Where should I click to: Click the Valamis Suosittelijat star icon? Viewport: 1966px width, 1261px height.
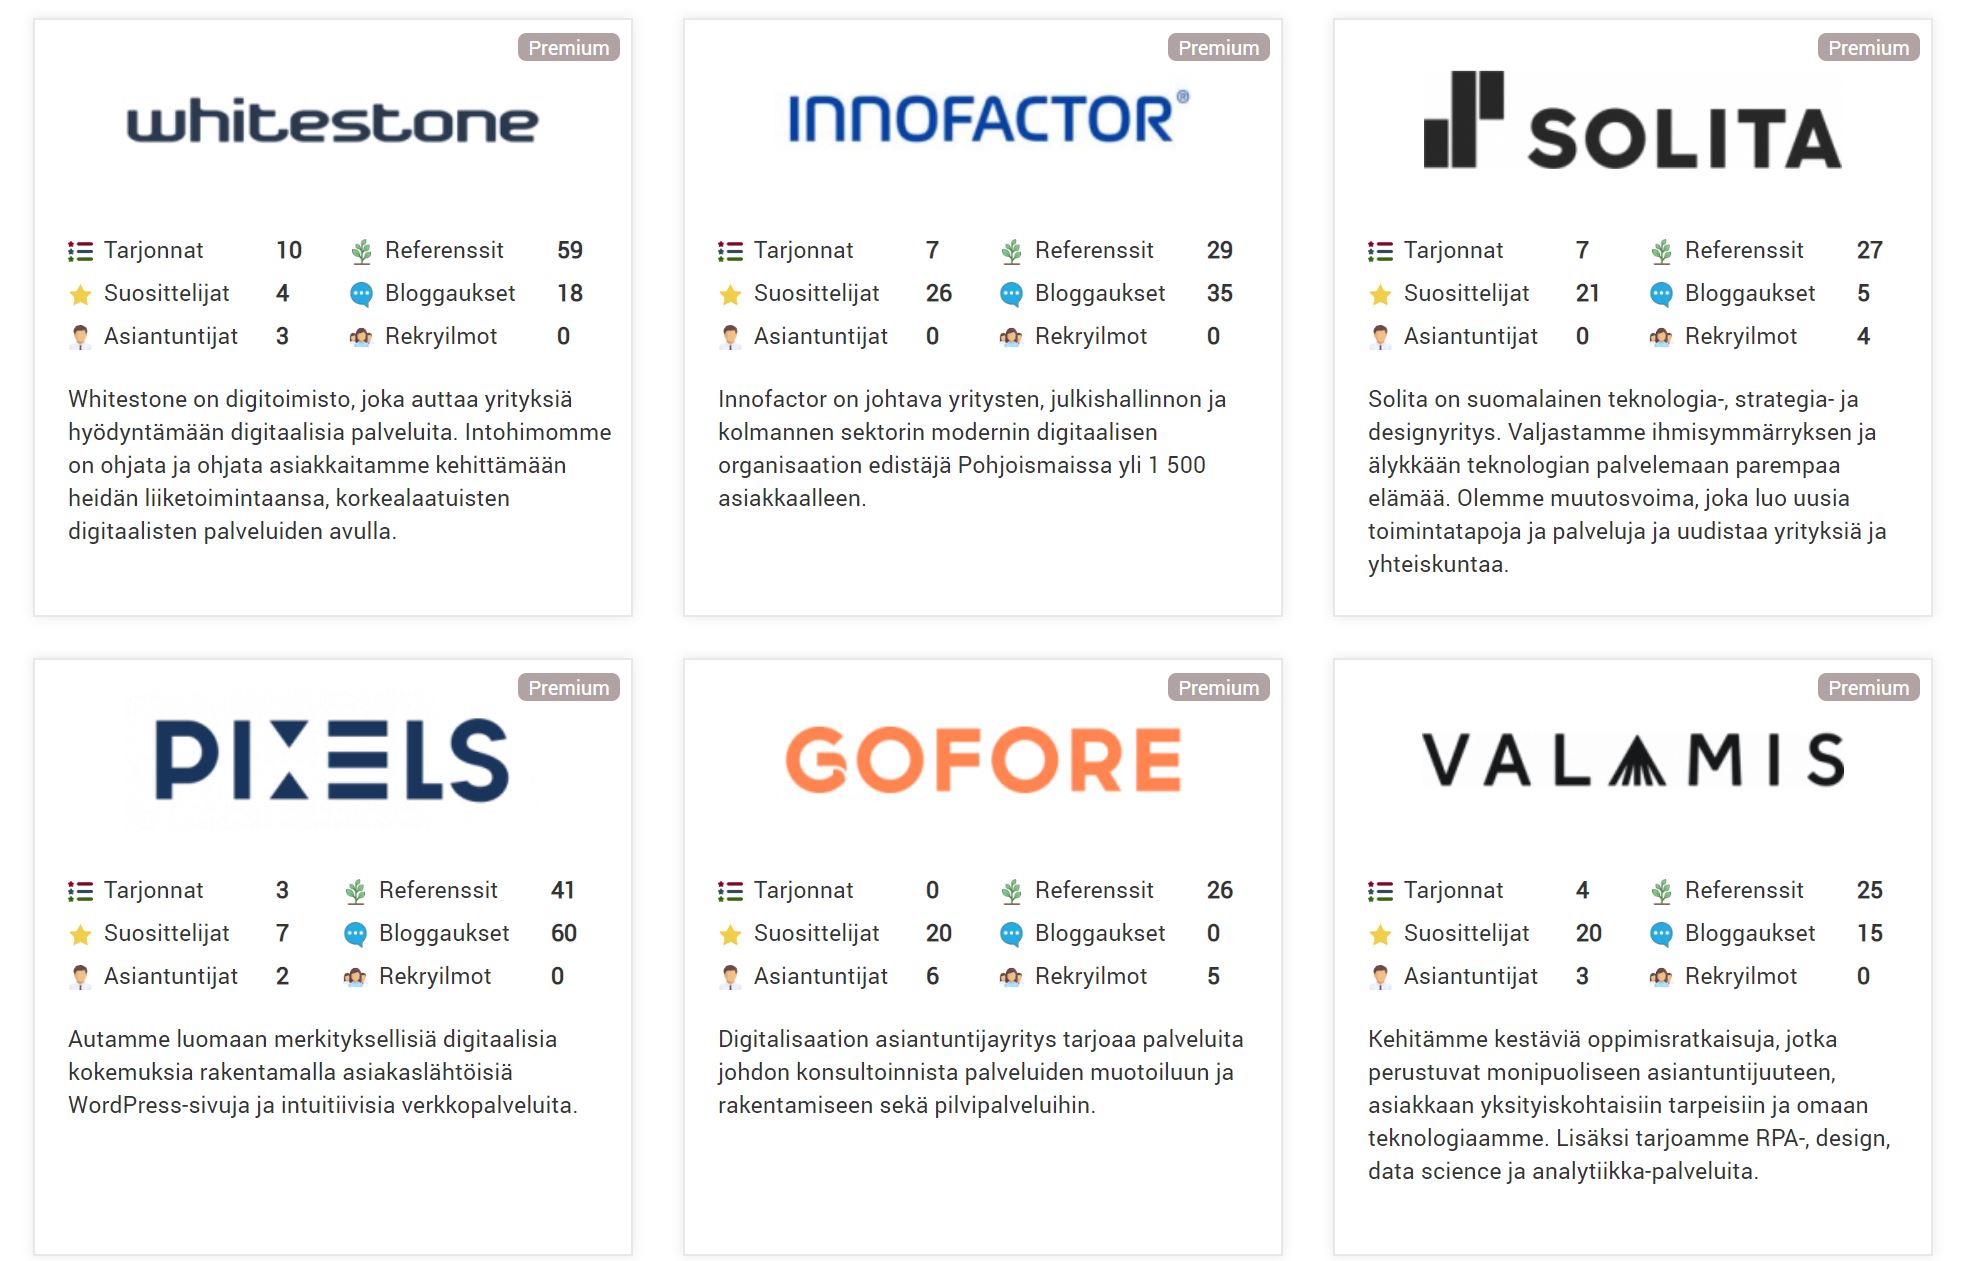pos(1380,934)
